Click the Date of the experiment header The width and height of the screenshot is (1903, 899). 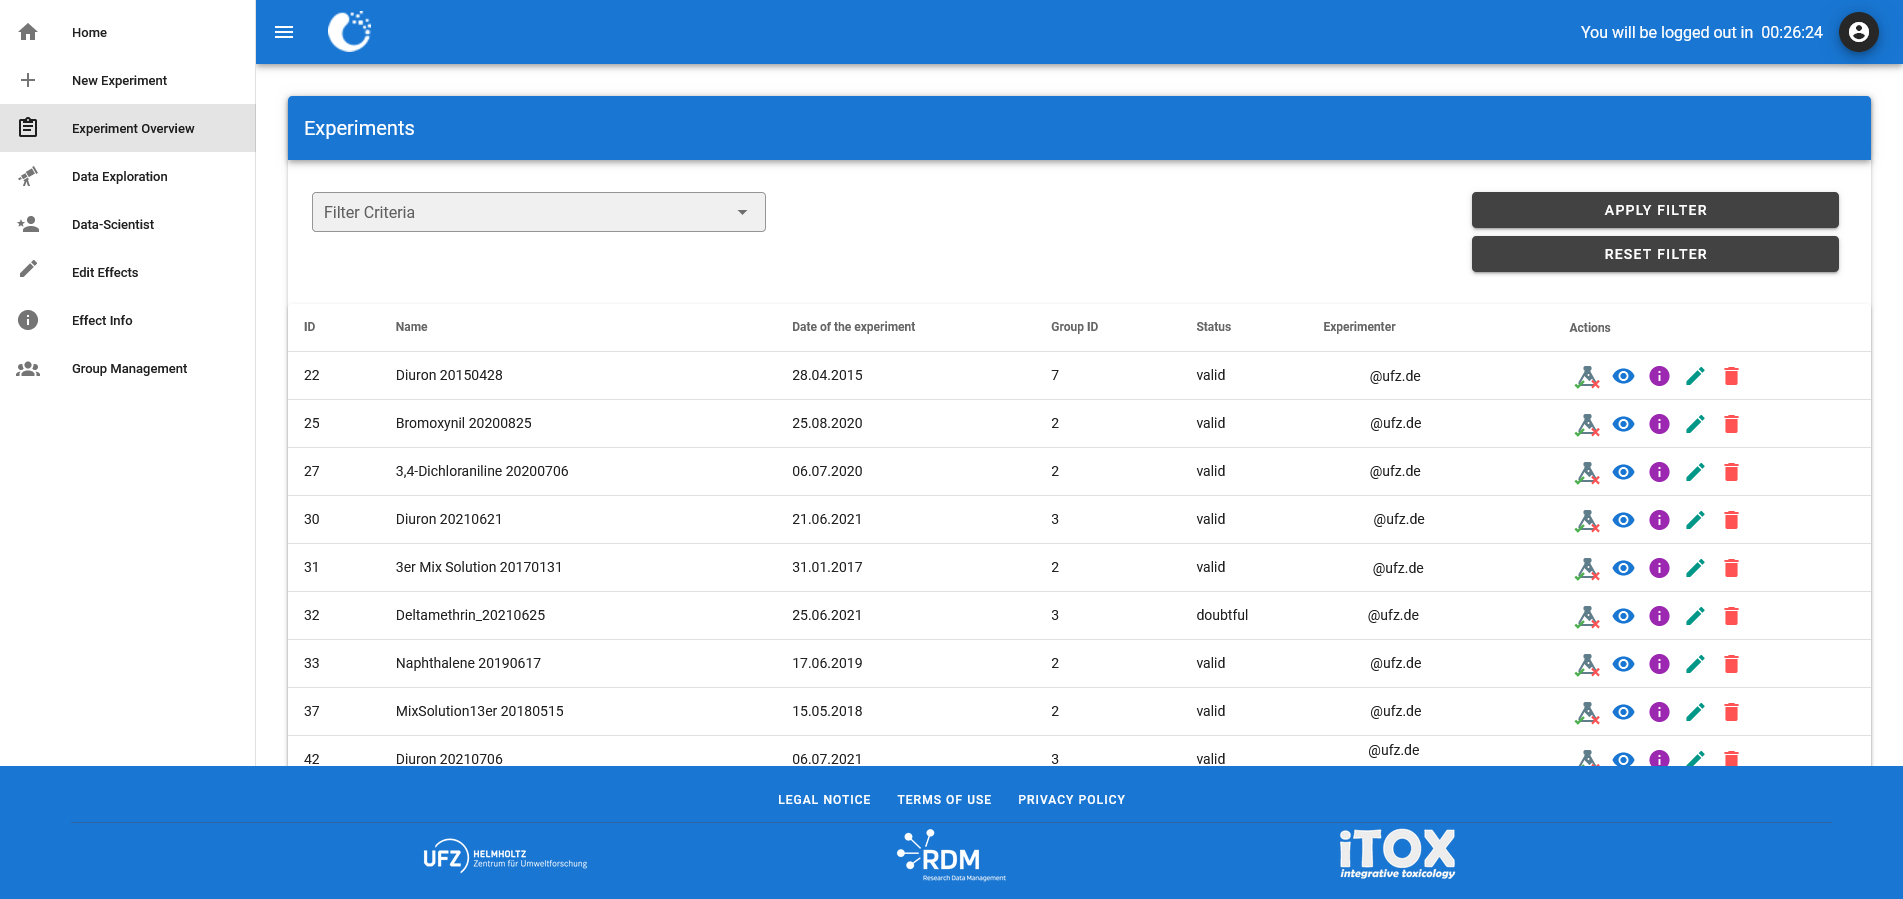click(853, 327)
